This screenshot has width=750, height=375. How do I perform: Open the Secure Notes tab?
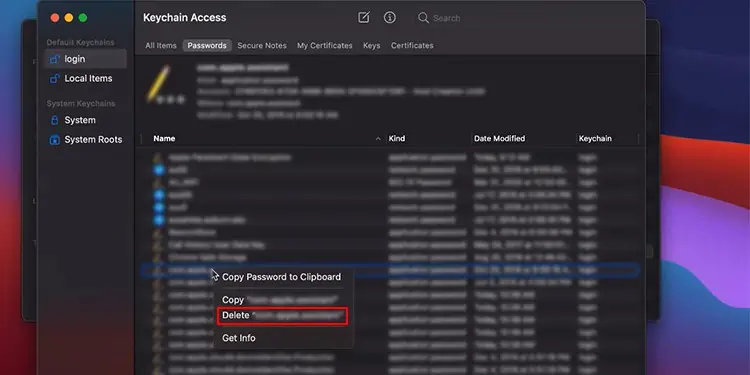point(262,45)
